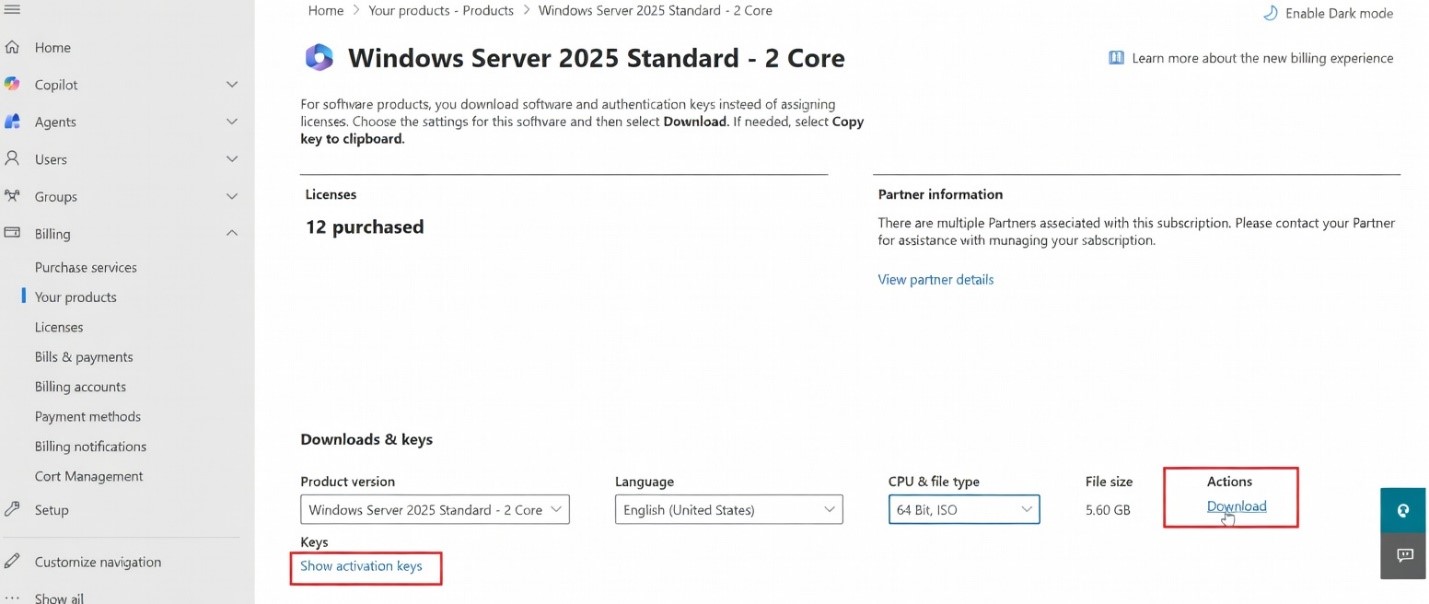Open the feedback chat button
This screenshot has height=604, width=1429.
click(x=1403, y=556)
